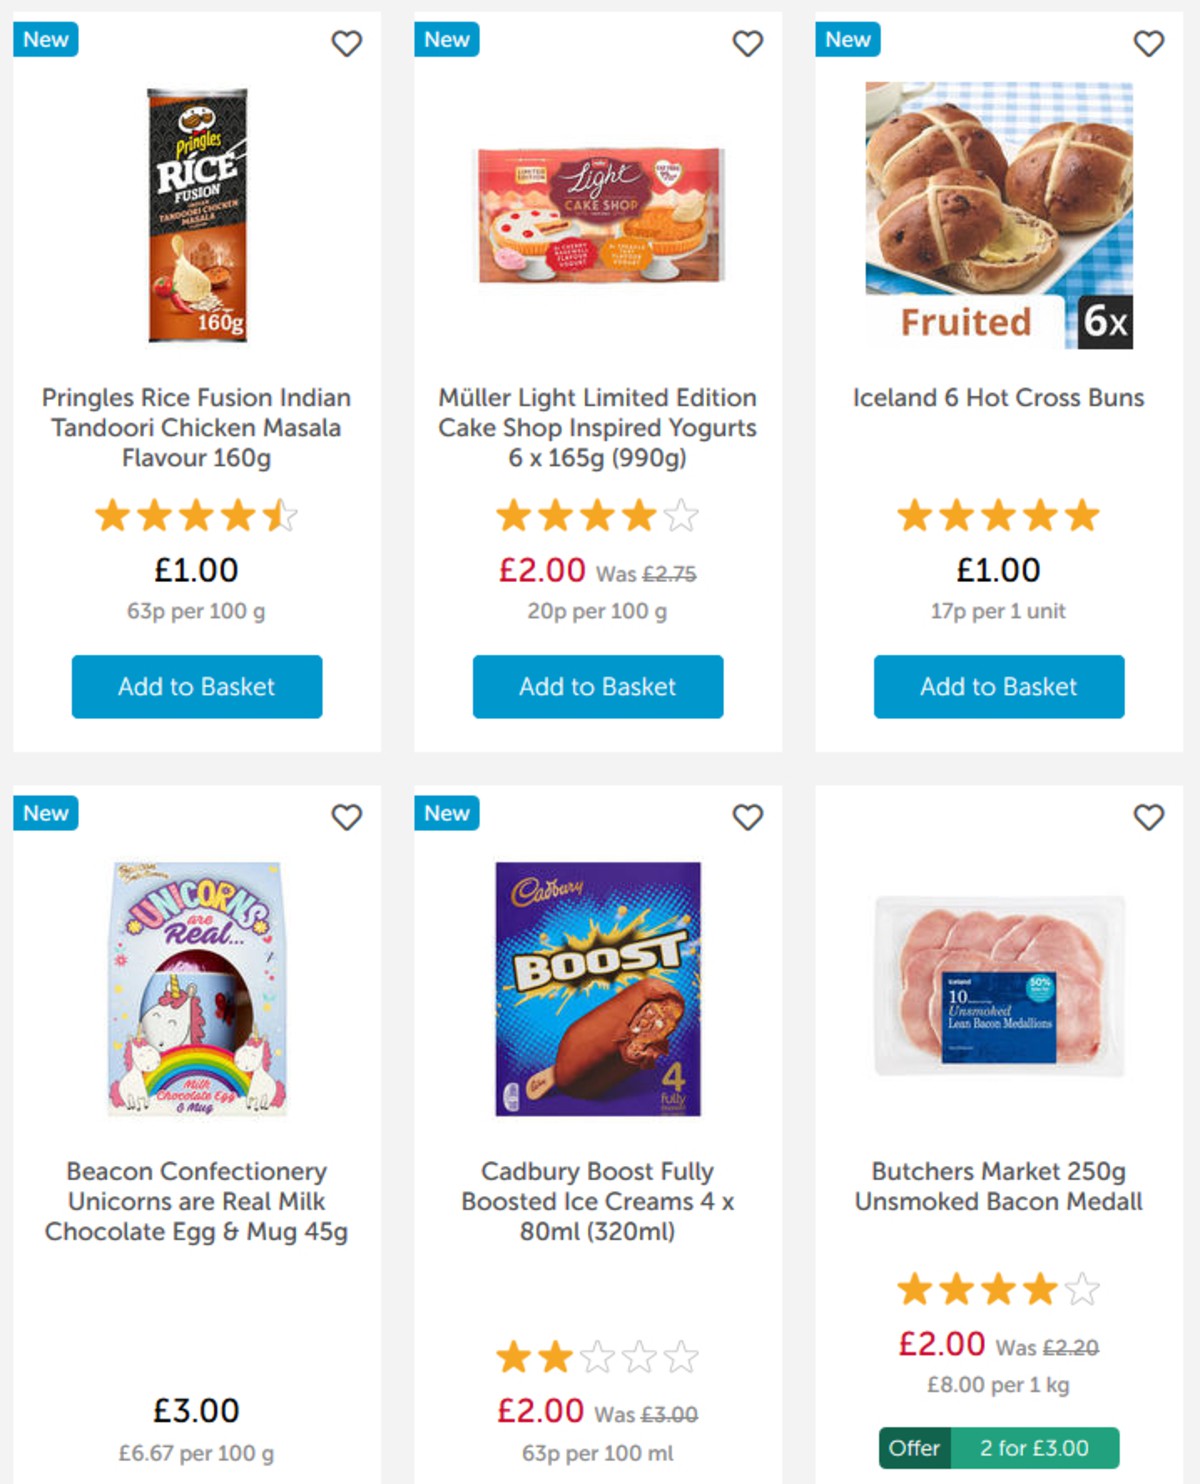Click the 2 for £3.00 offer badge
Viewport: 1200px width, 1484px height.
999,1448
